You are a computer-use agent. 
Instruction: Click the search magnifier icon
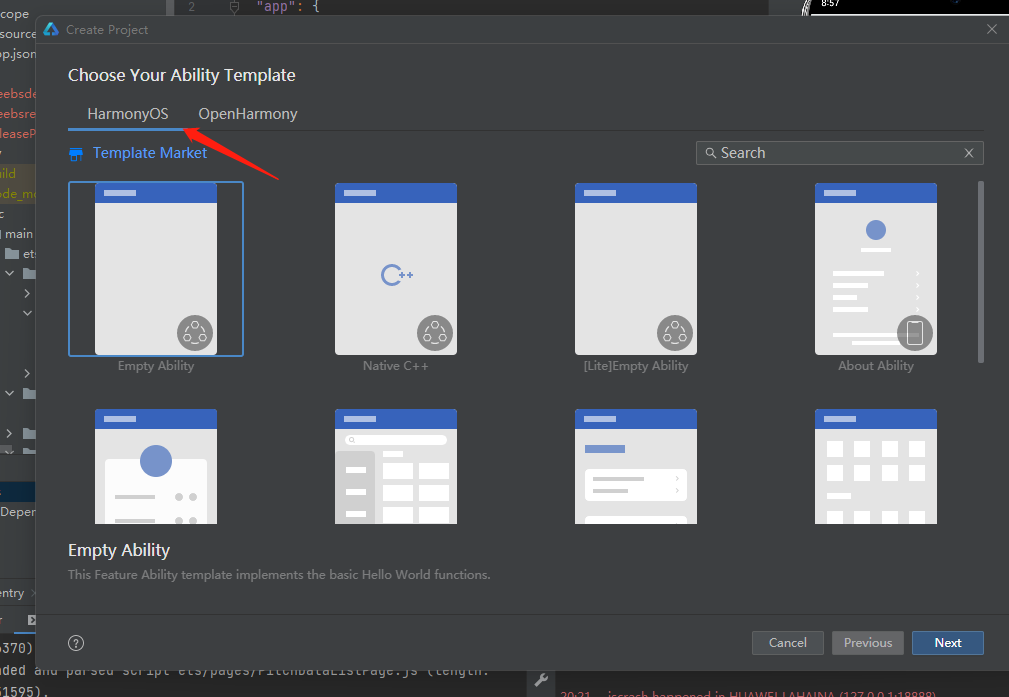710,153
